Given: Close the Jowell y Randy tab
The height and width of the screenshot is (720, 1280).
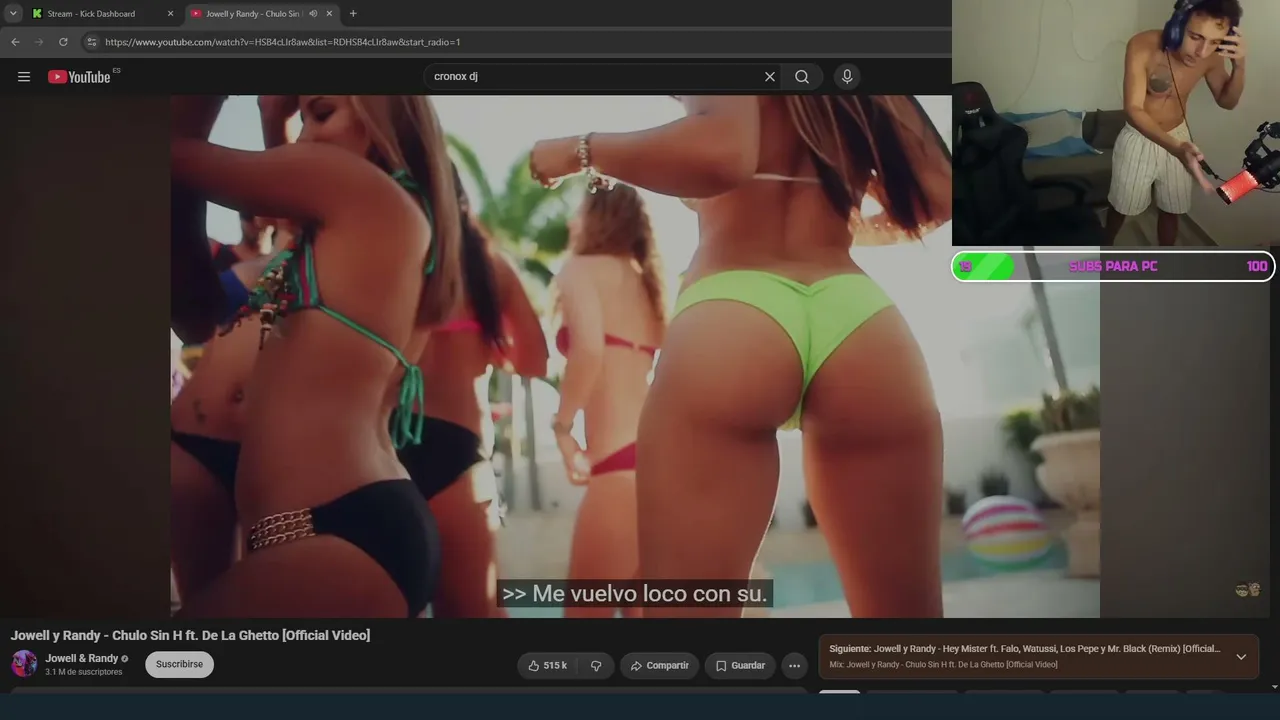Looking at the screenshot, I should (x=329, y=14).
